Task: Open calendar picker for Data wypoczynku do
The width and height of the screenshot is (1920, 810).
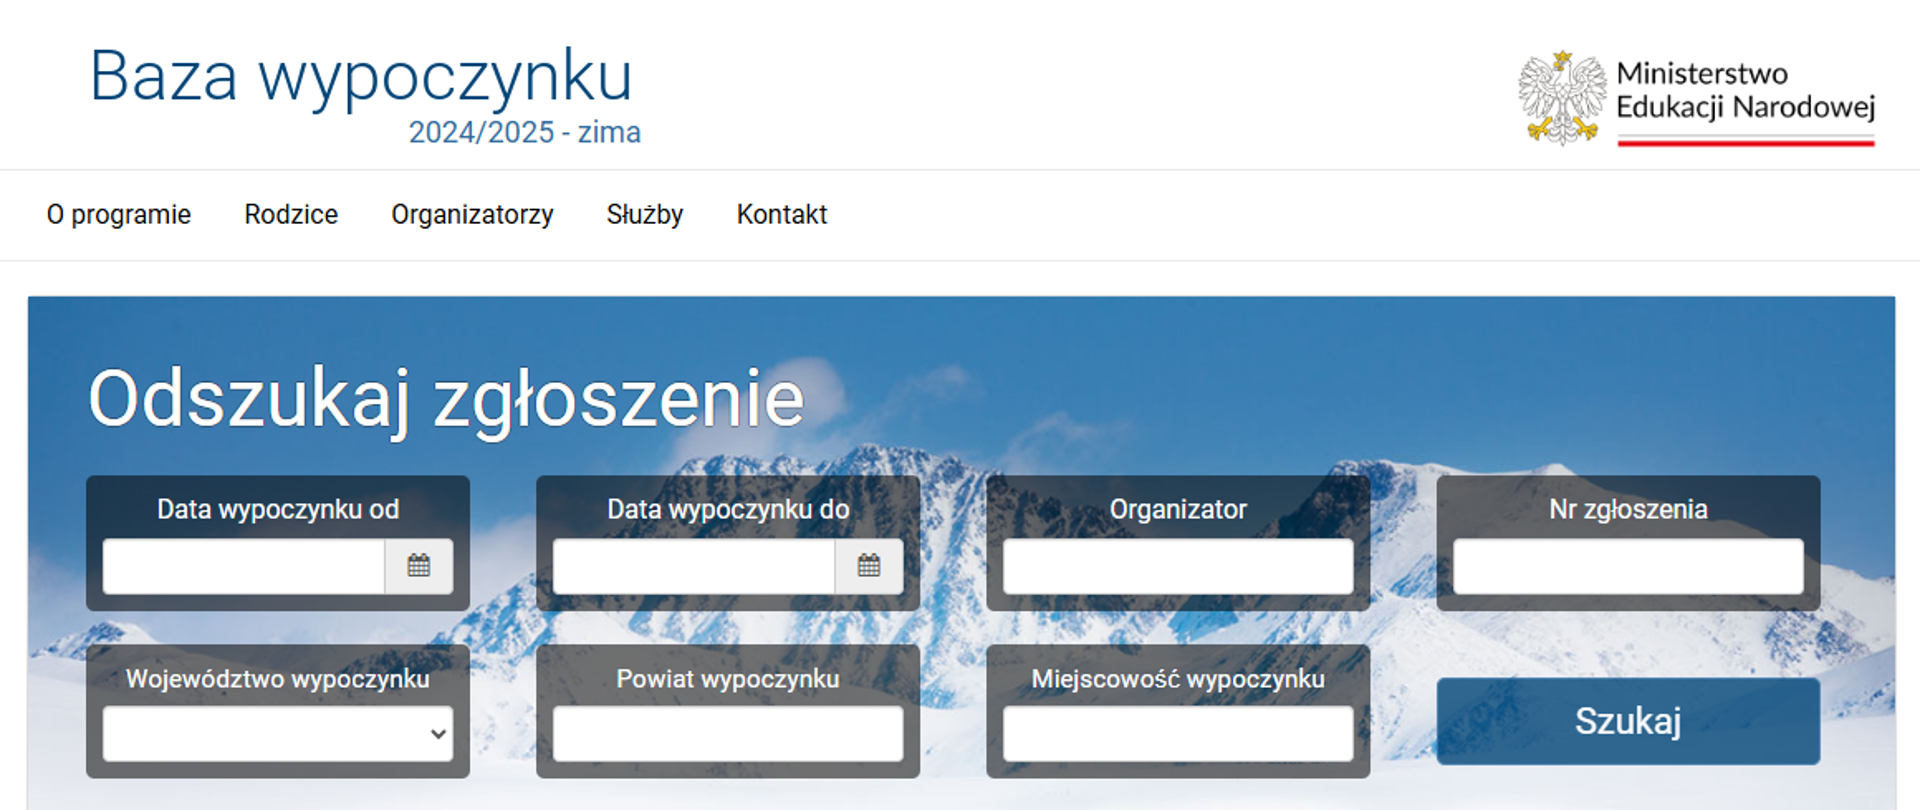Action: click(x=868, y=566)
